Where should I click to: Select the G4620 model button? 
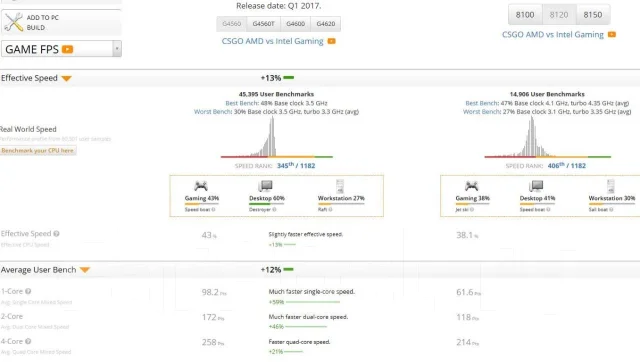[x=325, y=24]
